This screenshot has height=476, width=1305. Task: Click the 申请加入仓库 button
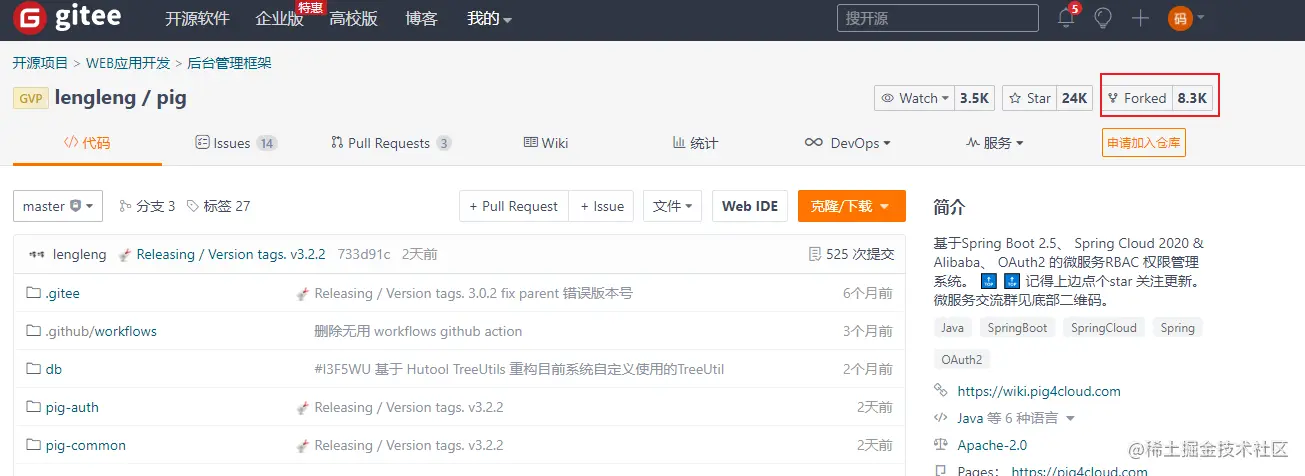click(1144, 143)
